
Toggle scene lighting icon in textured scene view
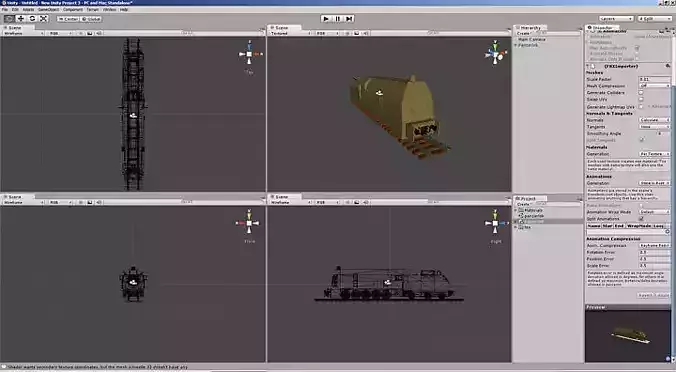347,33
